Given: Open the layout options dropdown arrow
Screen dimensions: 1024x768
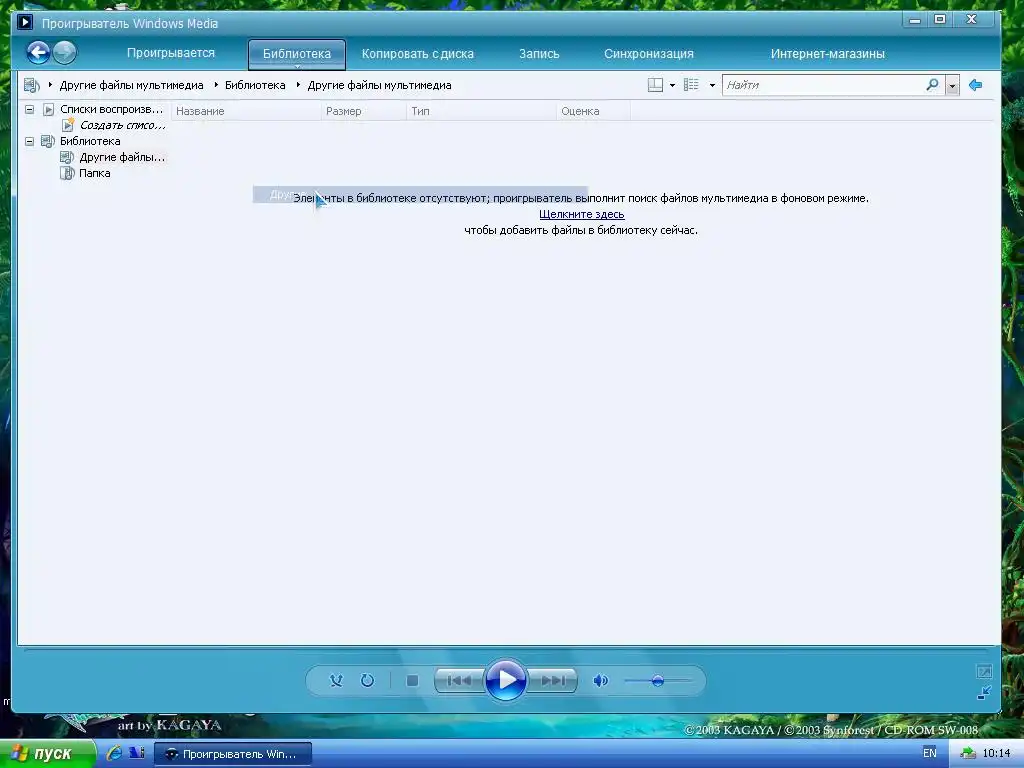Looking at the screenshot, I should click(672, 86).
